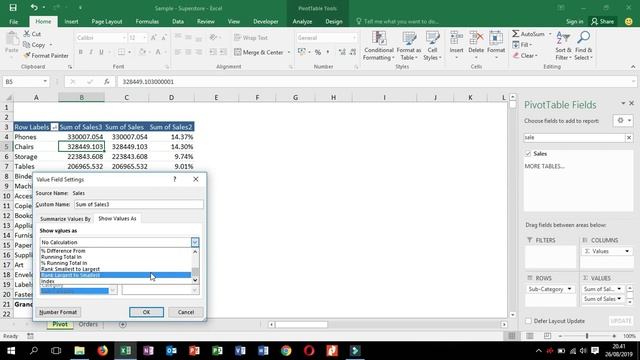Switch to the Insert ribbon tab

pos(71,21)
